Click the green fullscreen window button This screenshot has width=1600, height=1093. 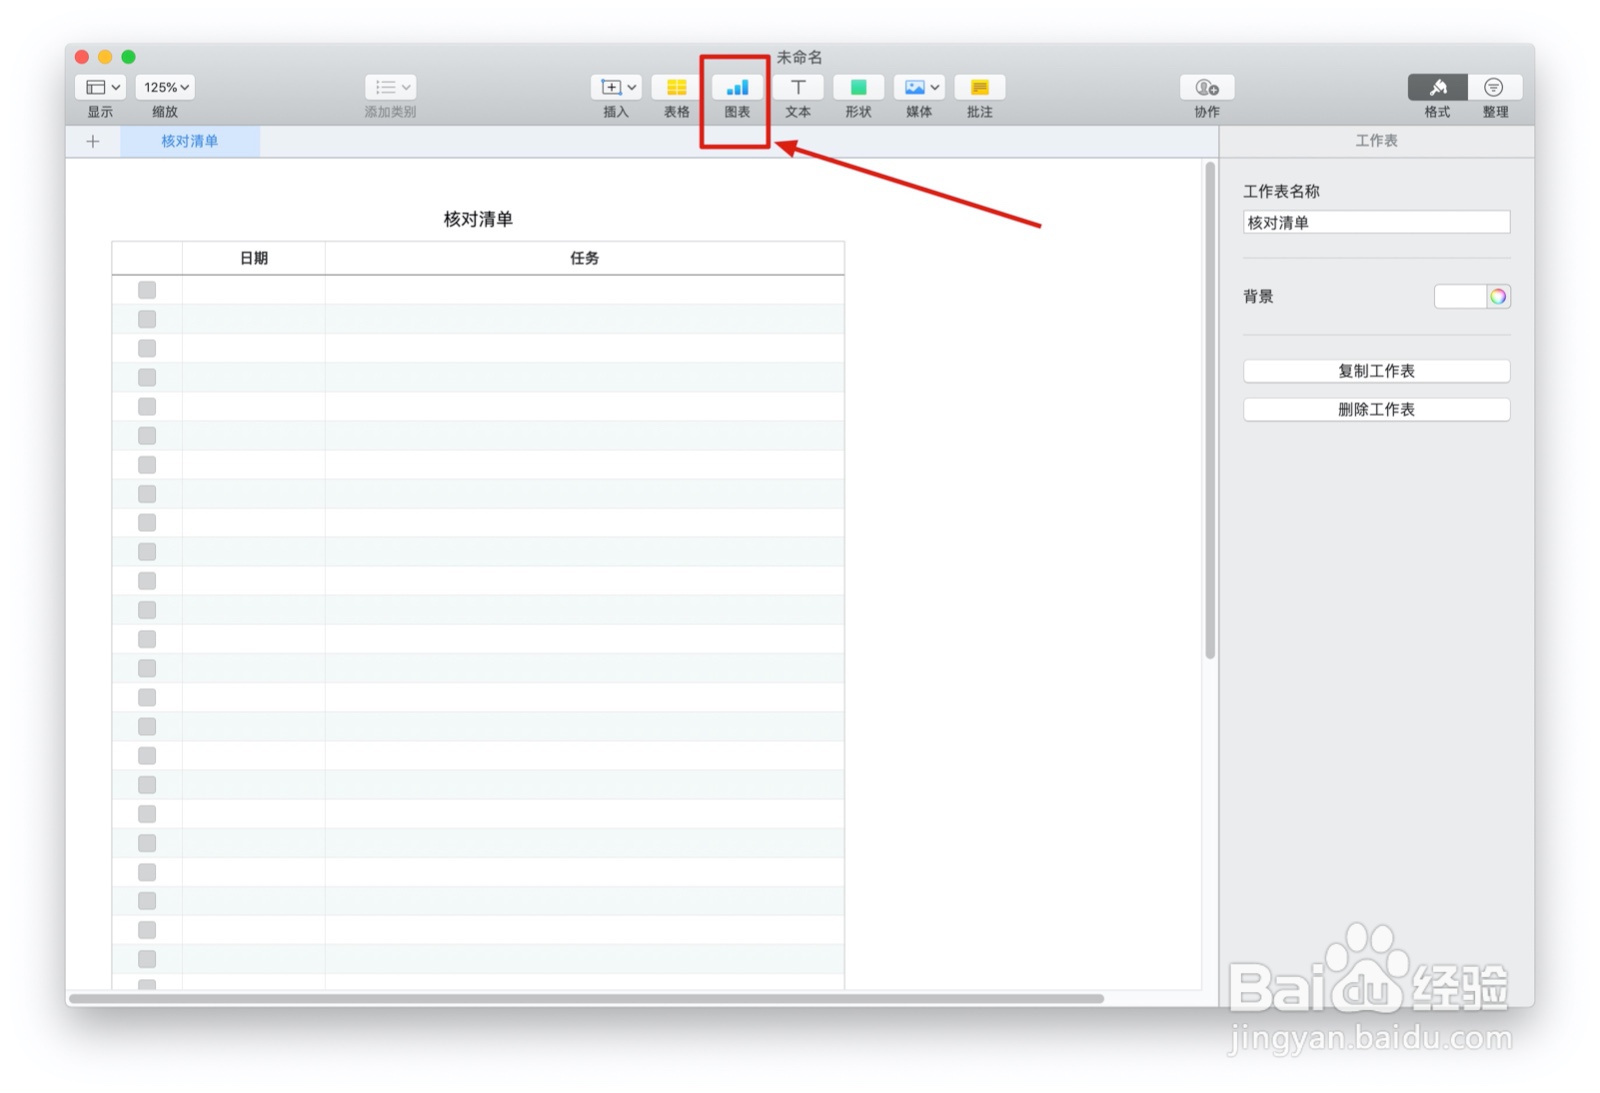[x=128, y=57]
